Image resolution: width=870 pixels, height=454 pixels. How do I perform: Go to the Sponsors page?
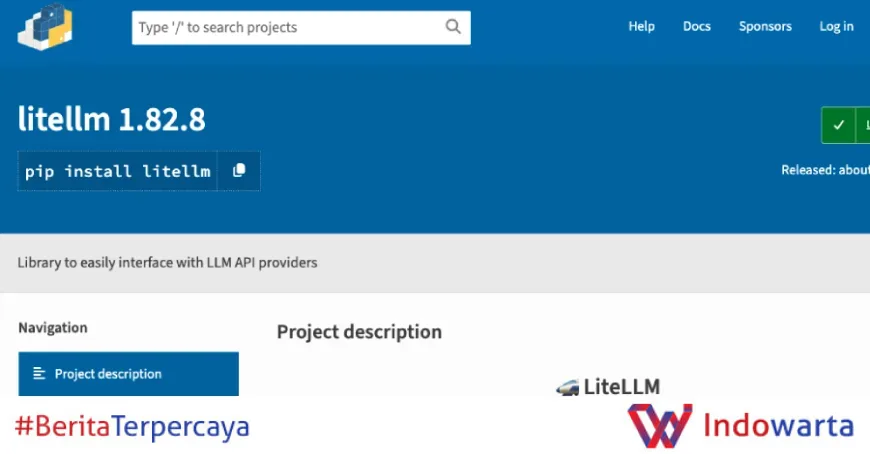click(x=765, y=26)
